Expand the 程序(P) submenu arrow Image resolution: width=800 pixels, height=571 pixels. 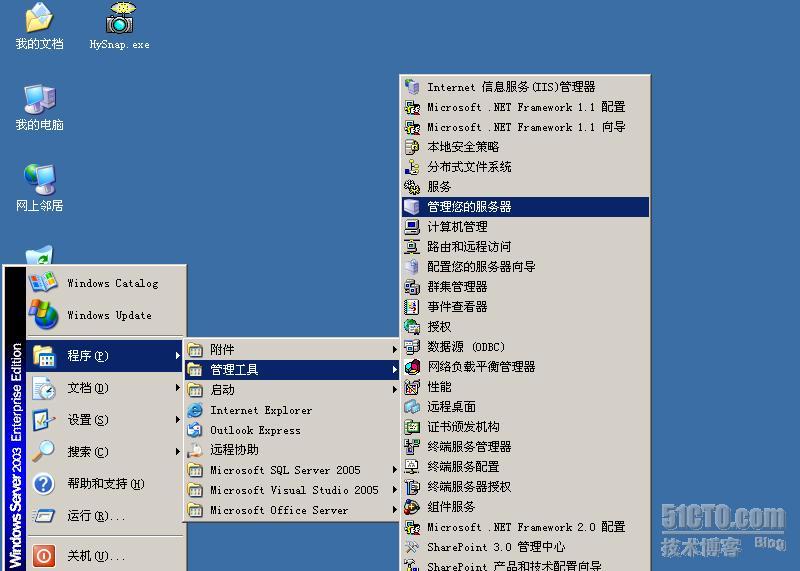(177, 356)
